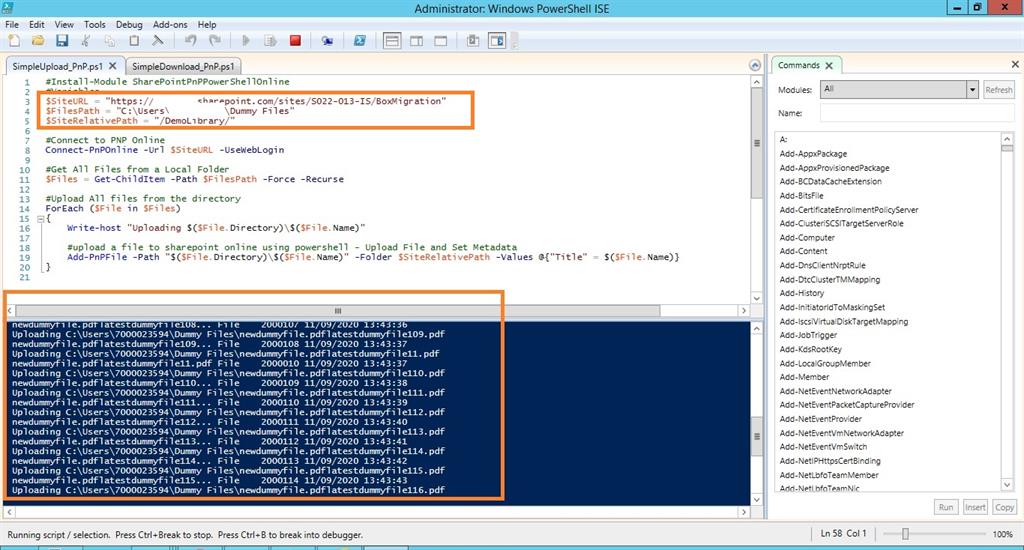Start PowerShell.exe with the blue console icon

click(x=359, y=40)
